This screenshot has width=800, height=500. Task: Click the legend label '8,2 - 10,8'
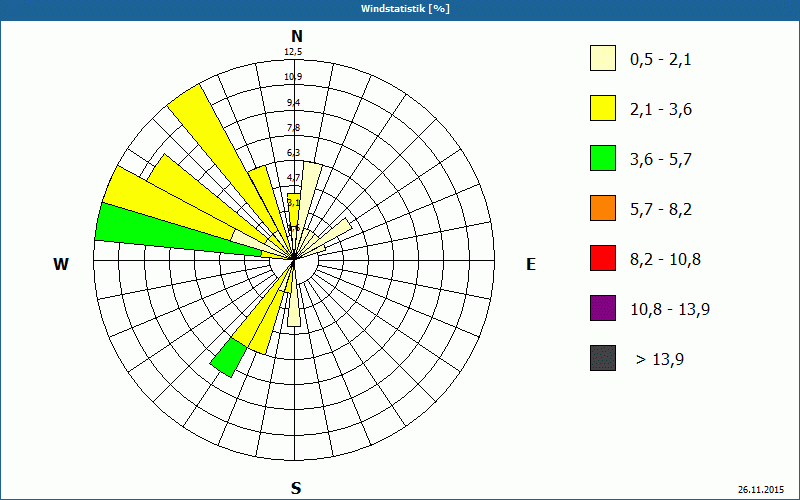point(665,260)
